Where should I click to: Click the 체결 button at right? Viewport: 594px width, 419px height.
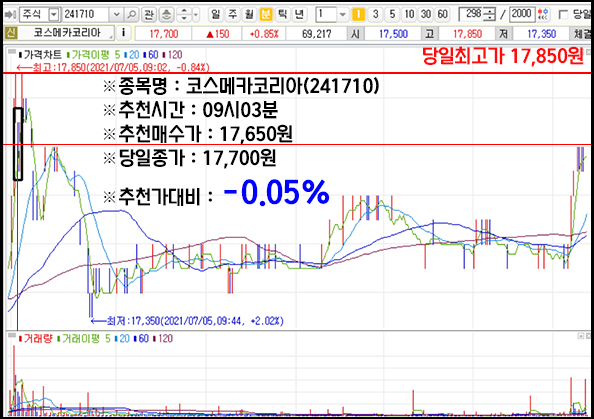pos(582,34)
